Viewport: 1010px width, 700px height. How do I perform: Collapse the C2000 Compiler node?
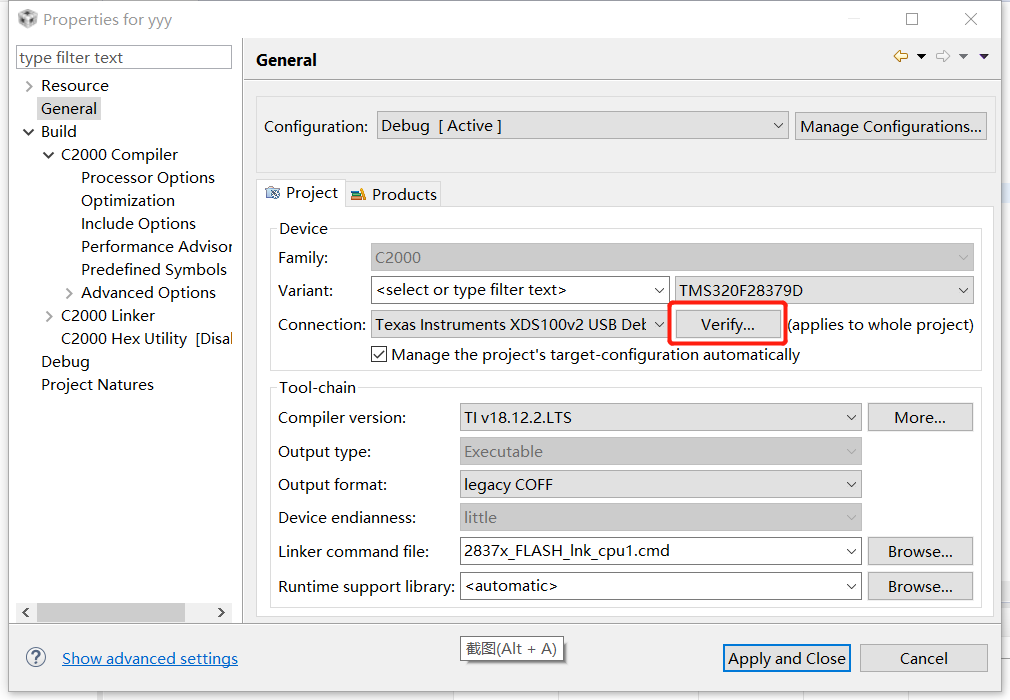click(49, 155)
